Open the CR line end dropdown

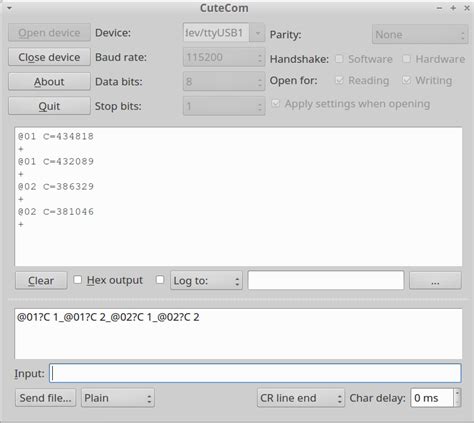coord(301,398)
